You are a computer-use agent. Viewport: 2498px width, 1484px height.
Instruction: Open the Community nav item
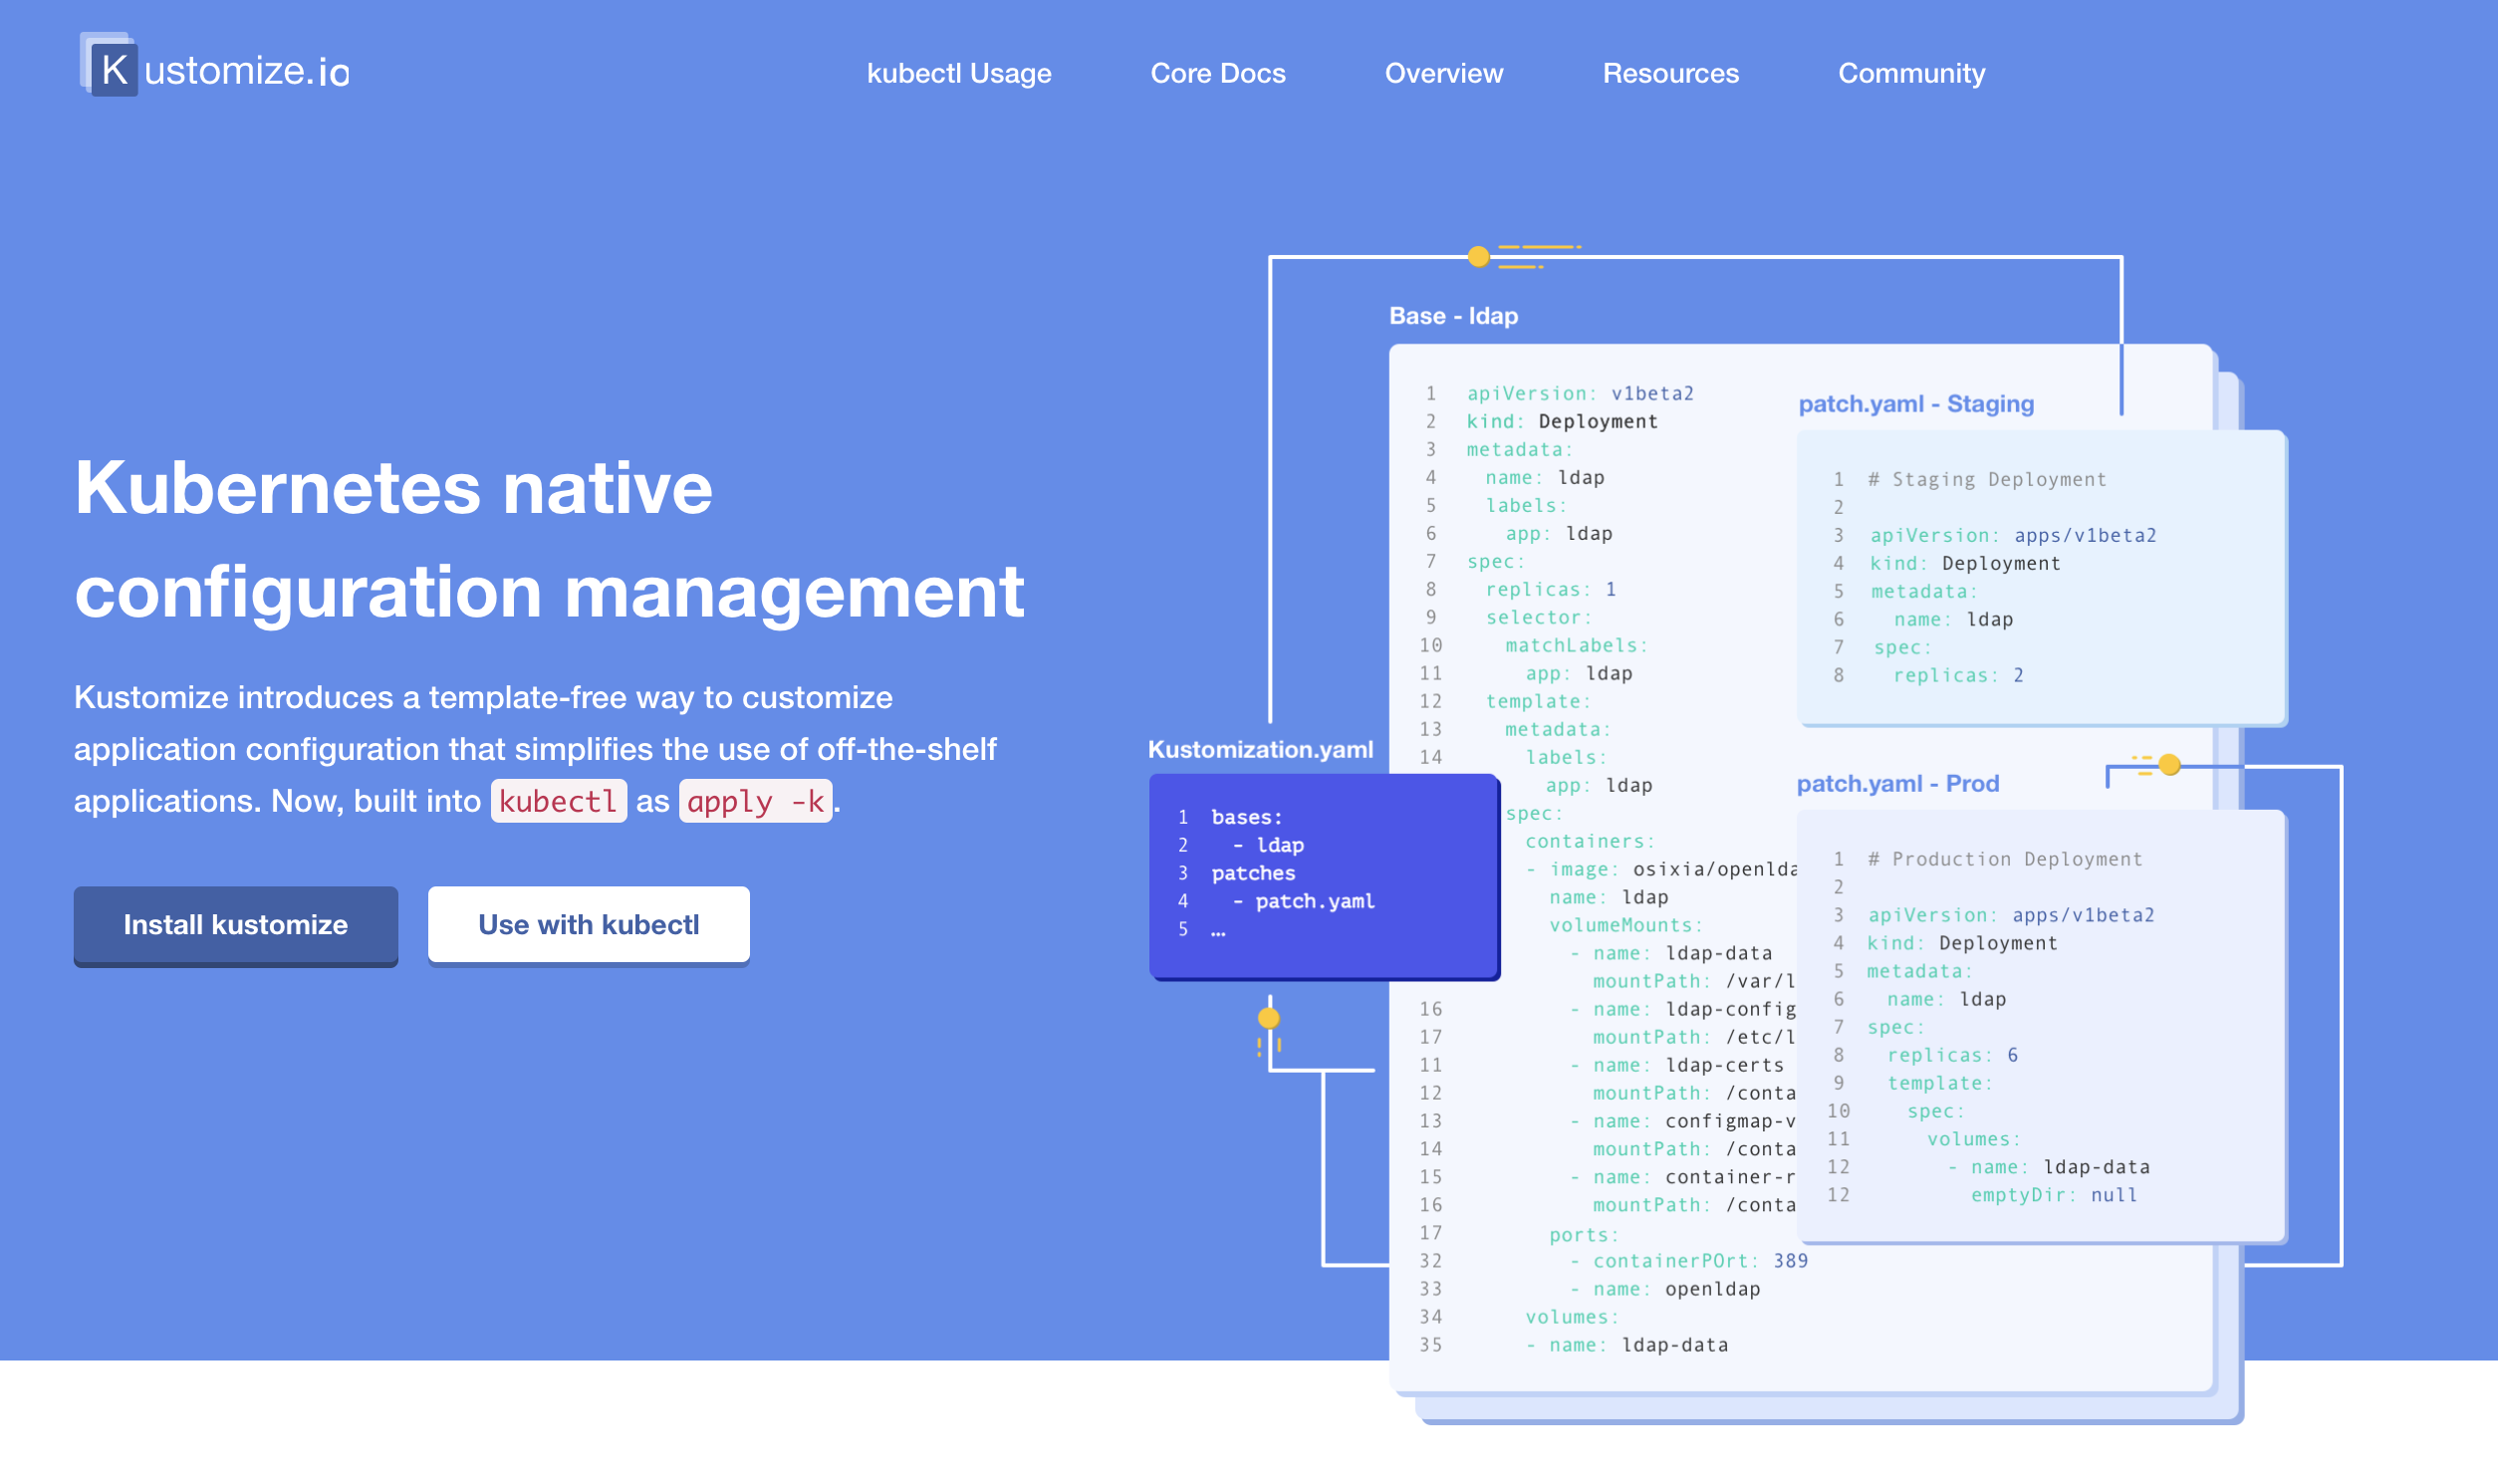[x=1911, y=73]
